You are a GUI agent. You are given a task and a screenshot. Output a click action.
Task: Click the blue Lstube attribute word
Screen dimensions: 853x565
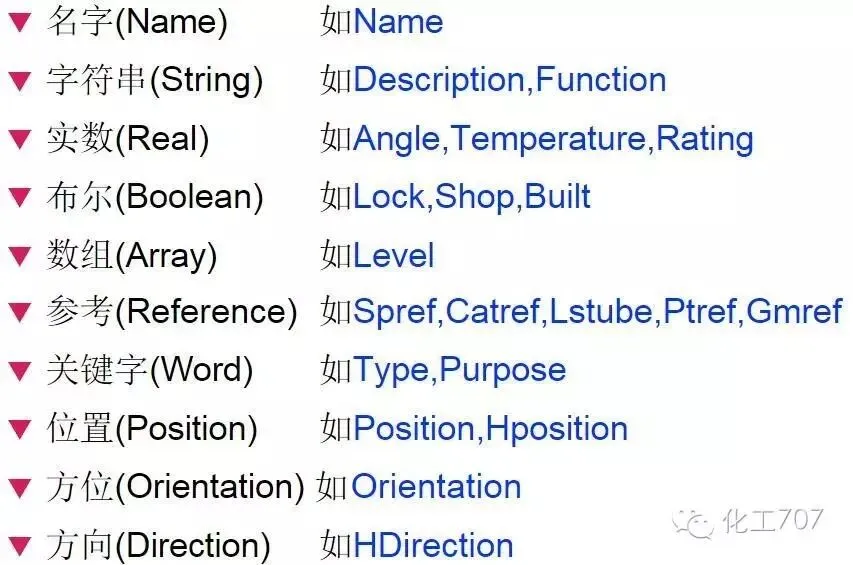click(x=601, y=312)
